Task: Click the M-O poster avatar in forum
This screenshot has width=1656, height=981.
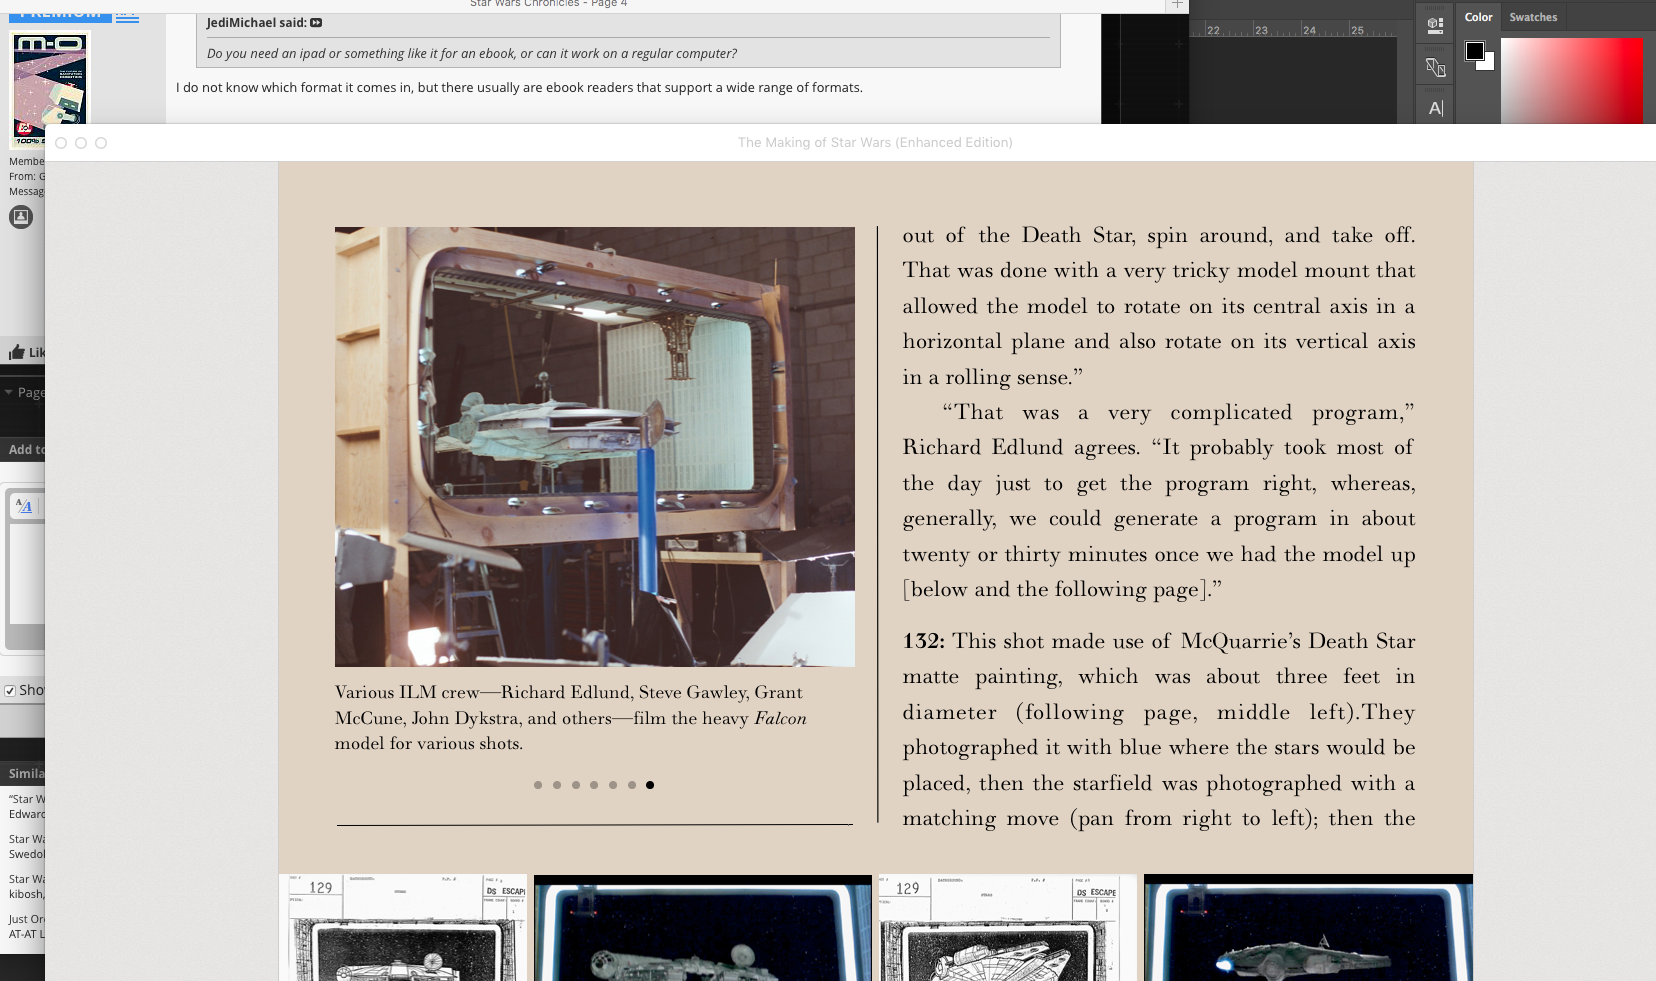Action: point(50,90)
